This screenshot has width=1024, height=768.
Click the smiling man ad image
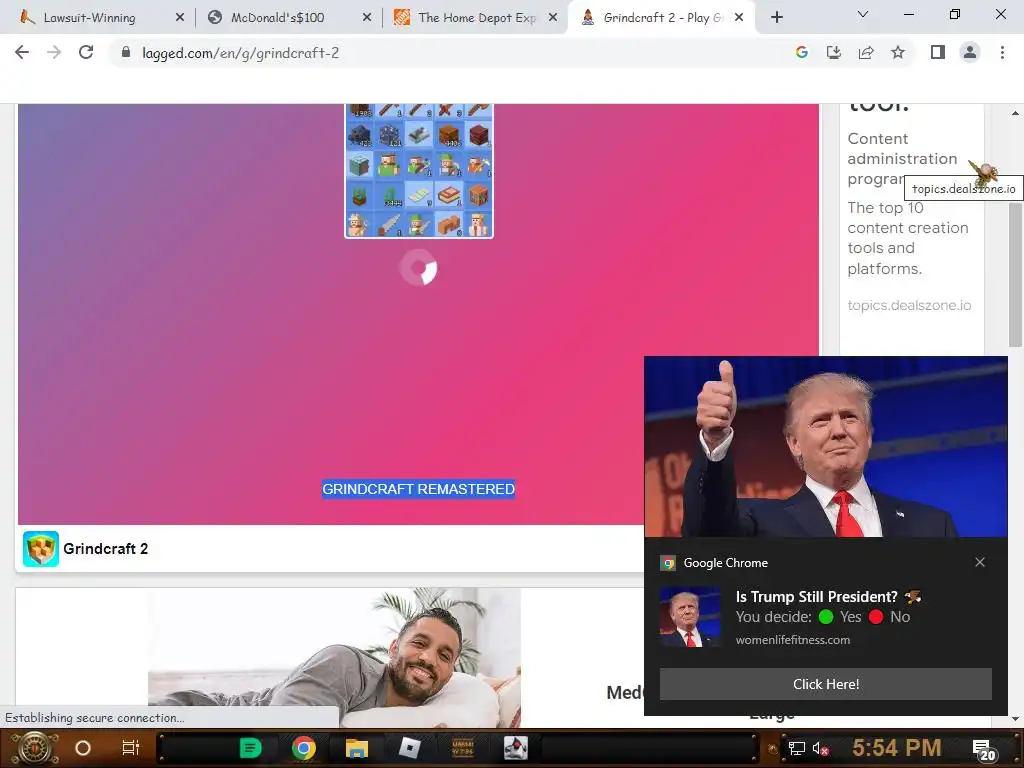click(334, 658)
